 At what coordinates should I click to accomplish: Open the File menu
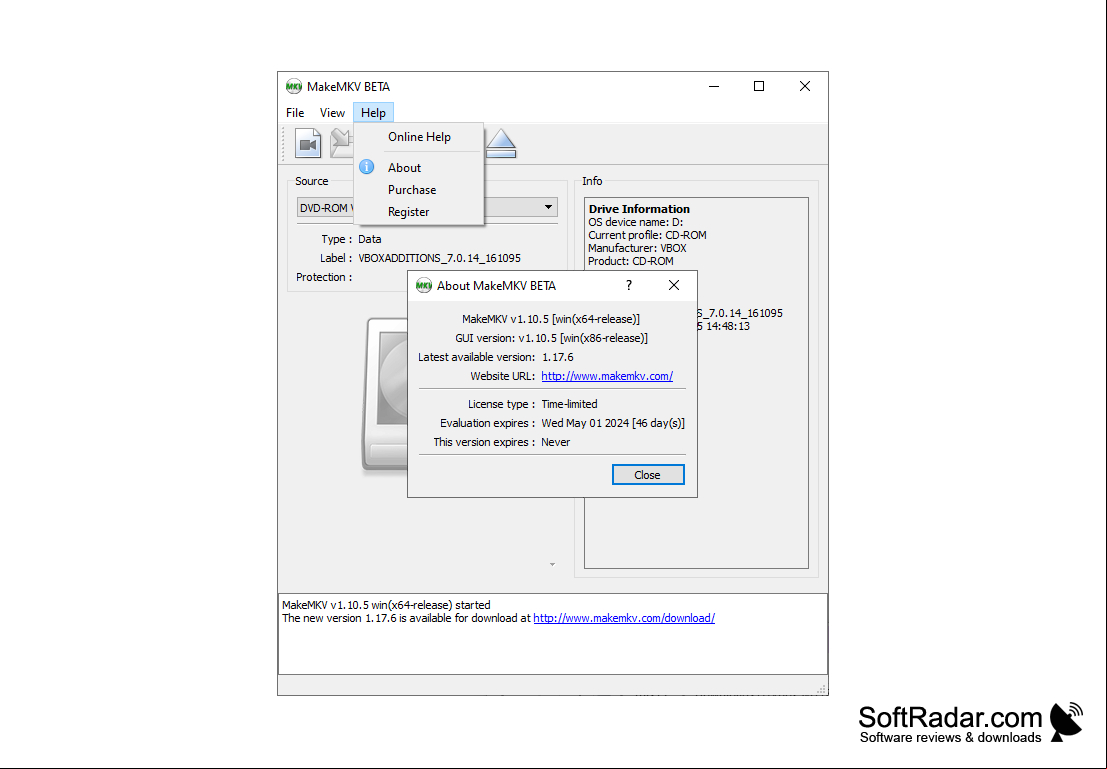coord(295,113)
